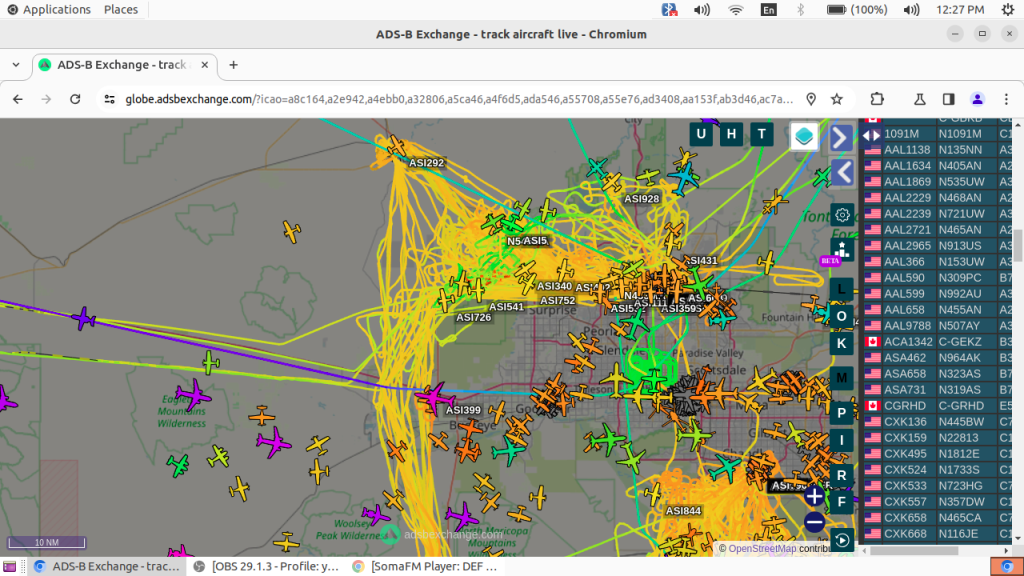1024x576 pixels.
Task: Open Chrome Labs flask icon
Action: coord(920,99)
